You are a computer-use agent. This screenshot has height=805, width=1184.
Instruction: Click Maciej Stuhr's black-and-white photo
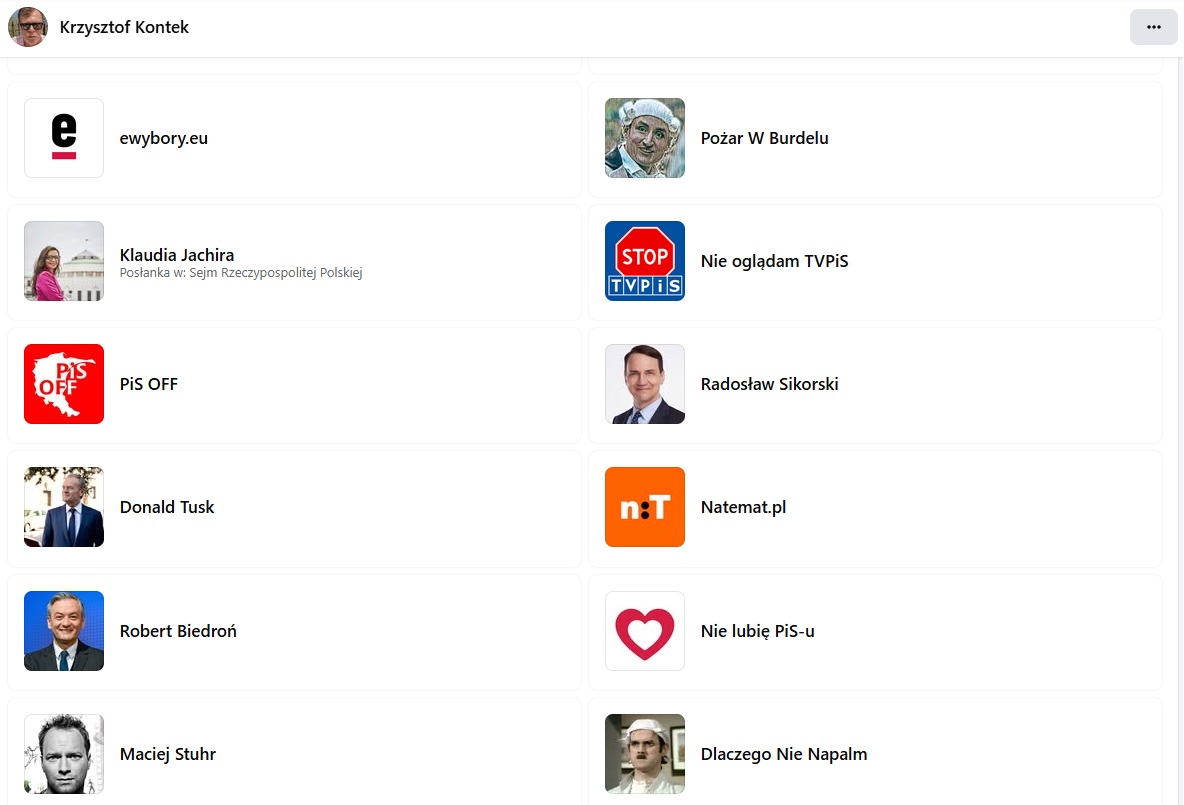point(64,754)
